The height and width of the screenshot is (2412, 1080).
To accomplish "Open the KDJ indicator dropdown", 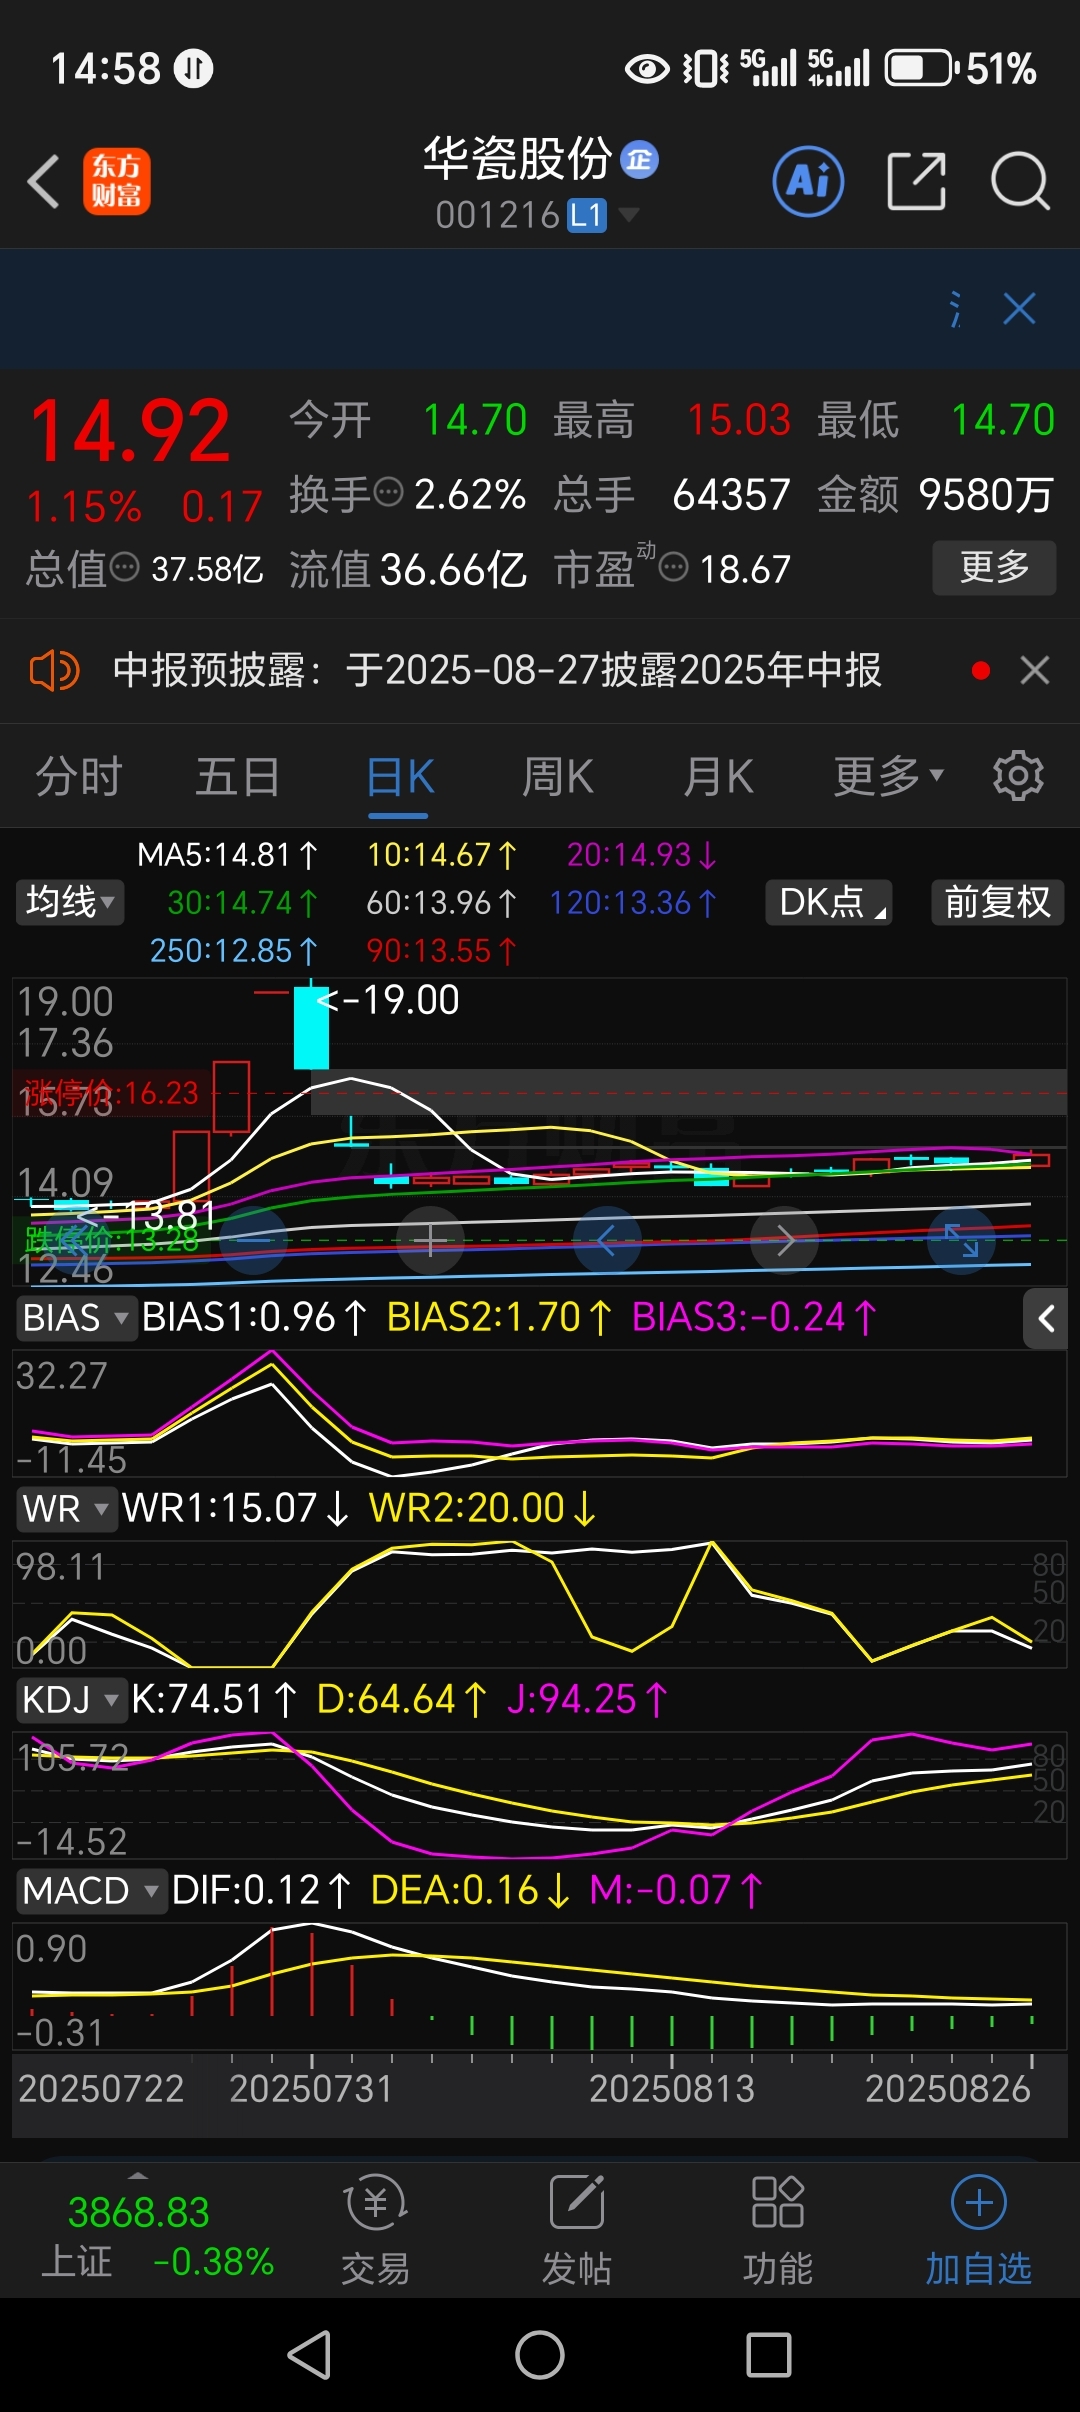I will 70,1699.
